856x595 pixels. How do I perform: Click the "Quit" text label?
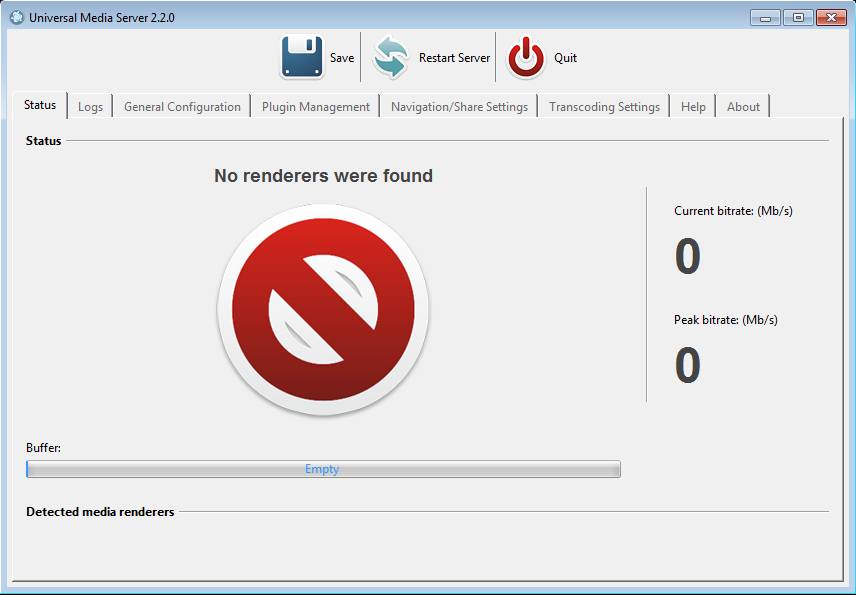tap(565, 58)
